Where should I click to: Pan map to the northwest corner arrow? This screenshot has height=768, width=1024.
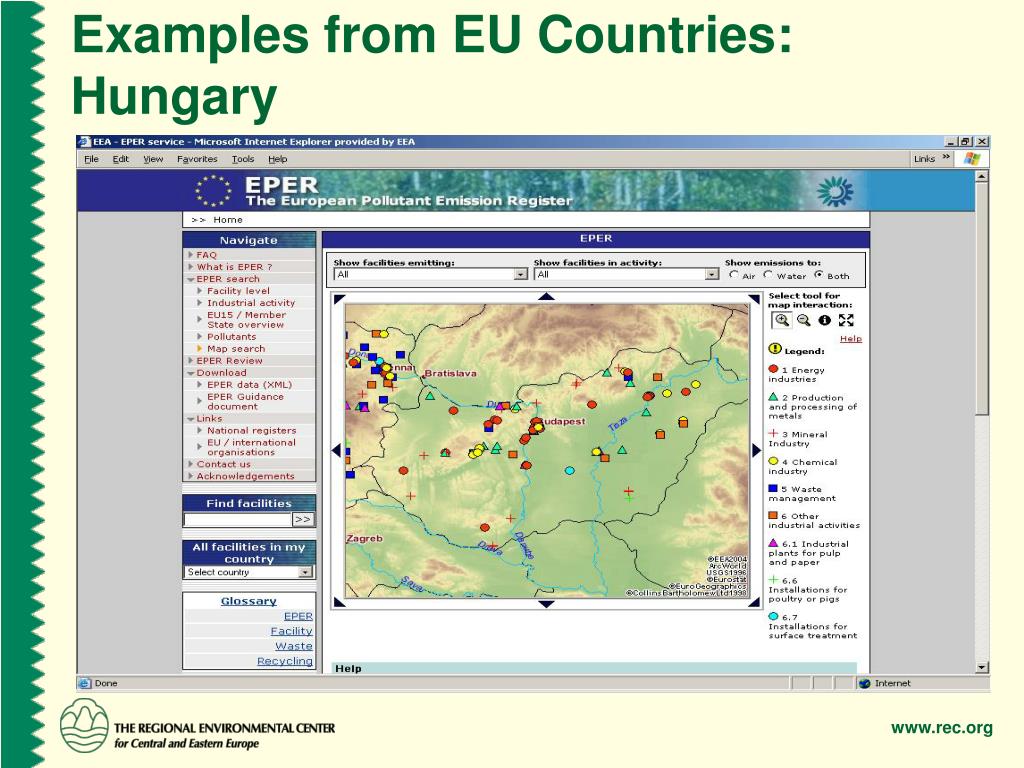coord(339,299)
